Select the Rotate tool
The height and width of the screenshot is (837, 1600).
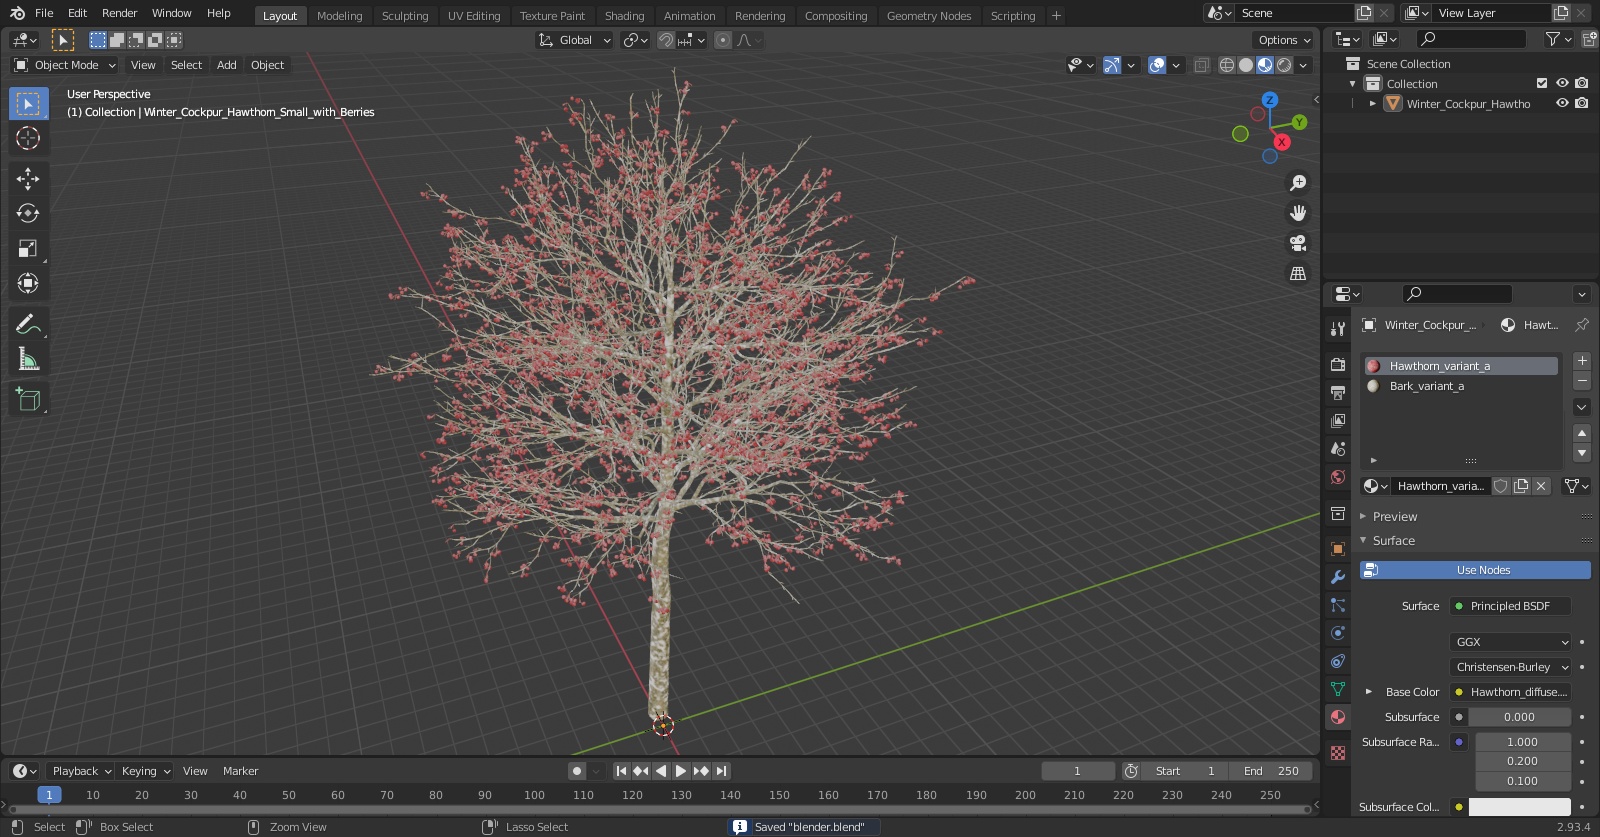tap(28, 213)
